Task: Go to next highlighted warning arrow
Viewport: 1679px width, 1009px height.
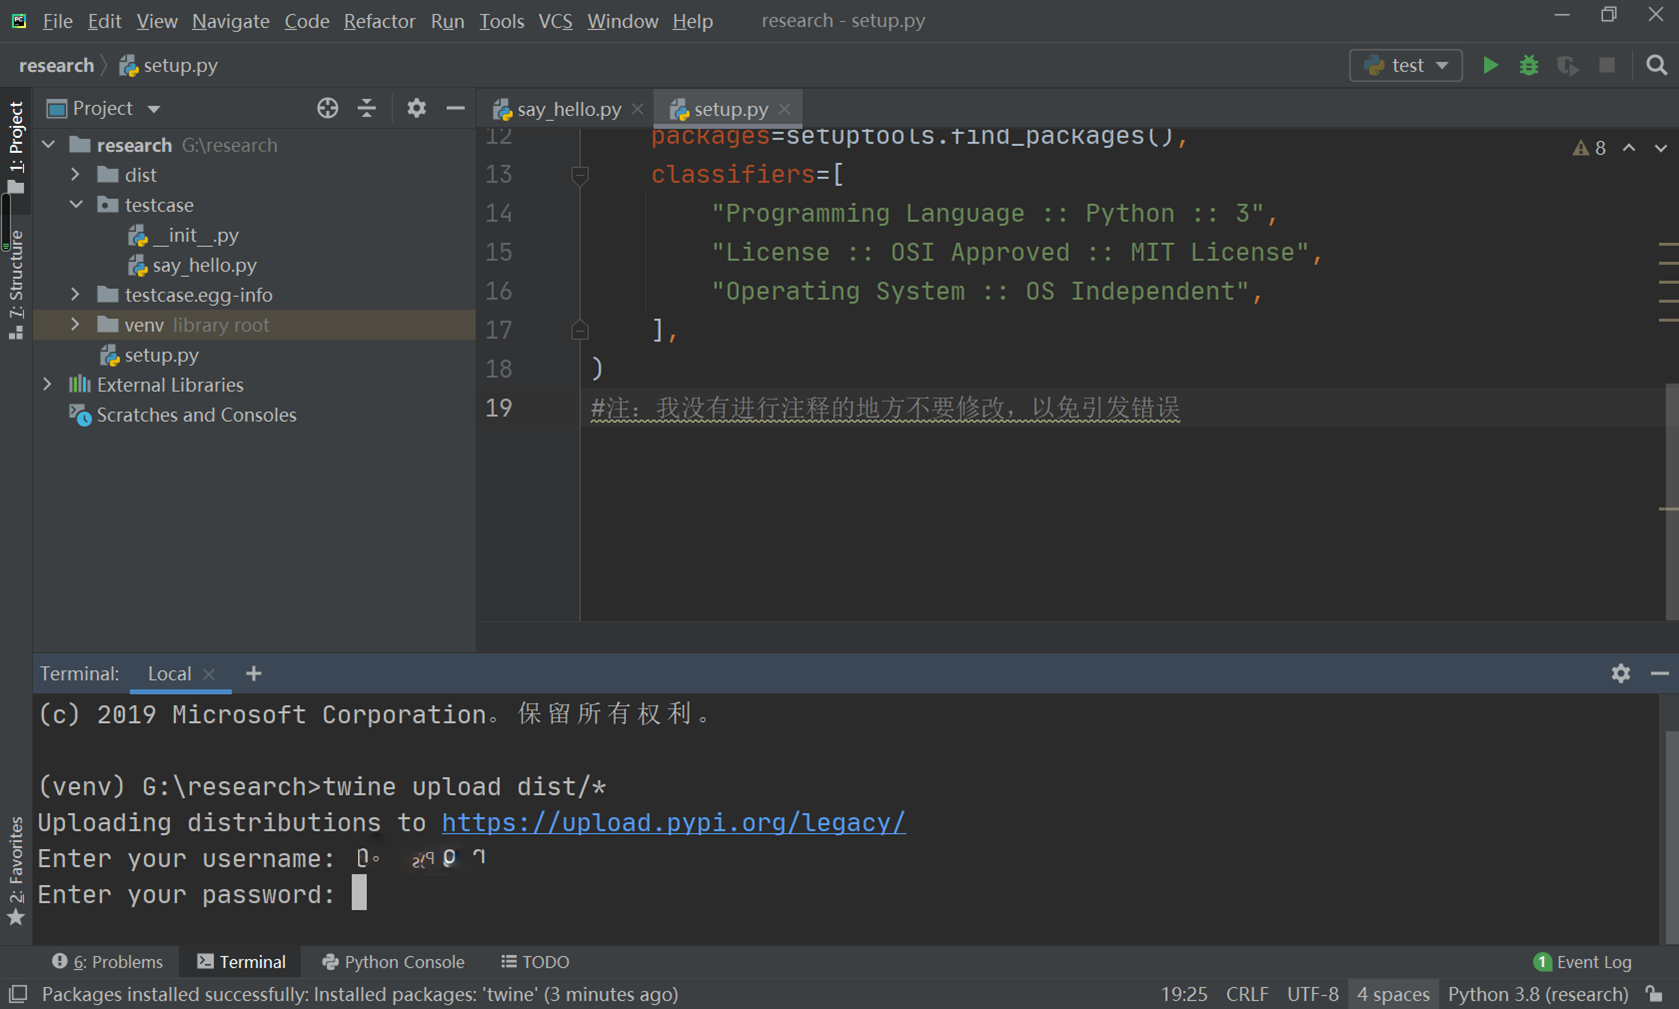Action: pyautogui.click(x=1660, y=148)
